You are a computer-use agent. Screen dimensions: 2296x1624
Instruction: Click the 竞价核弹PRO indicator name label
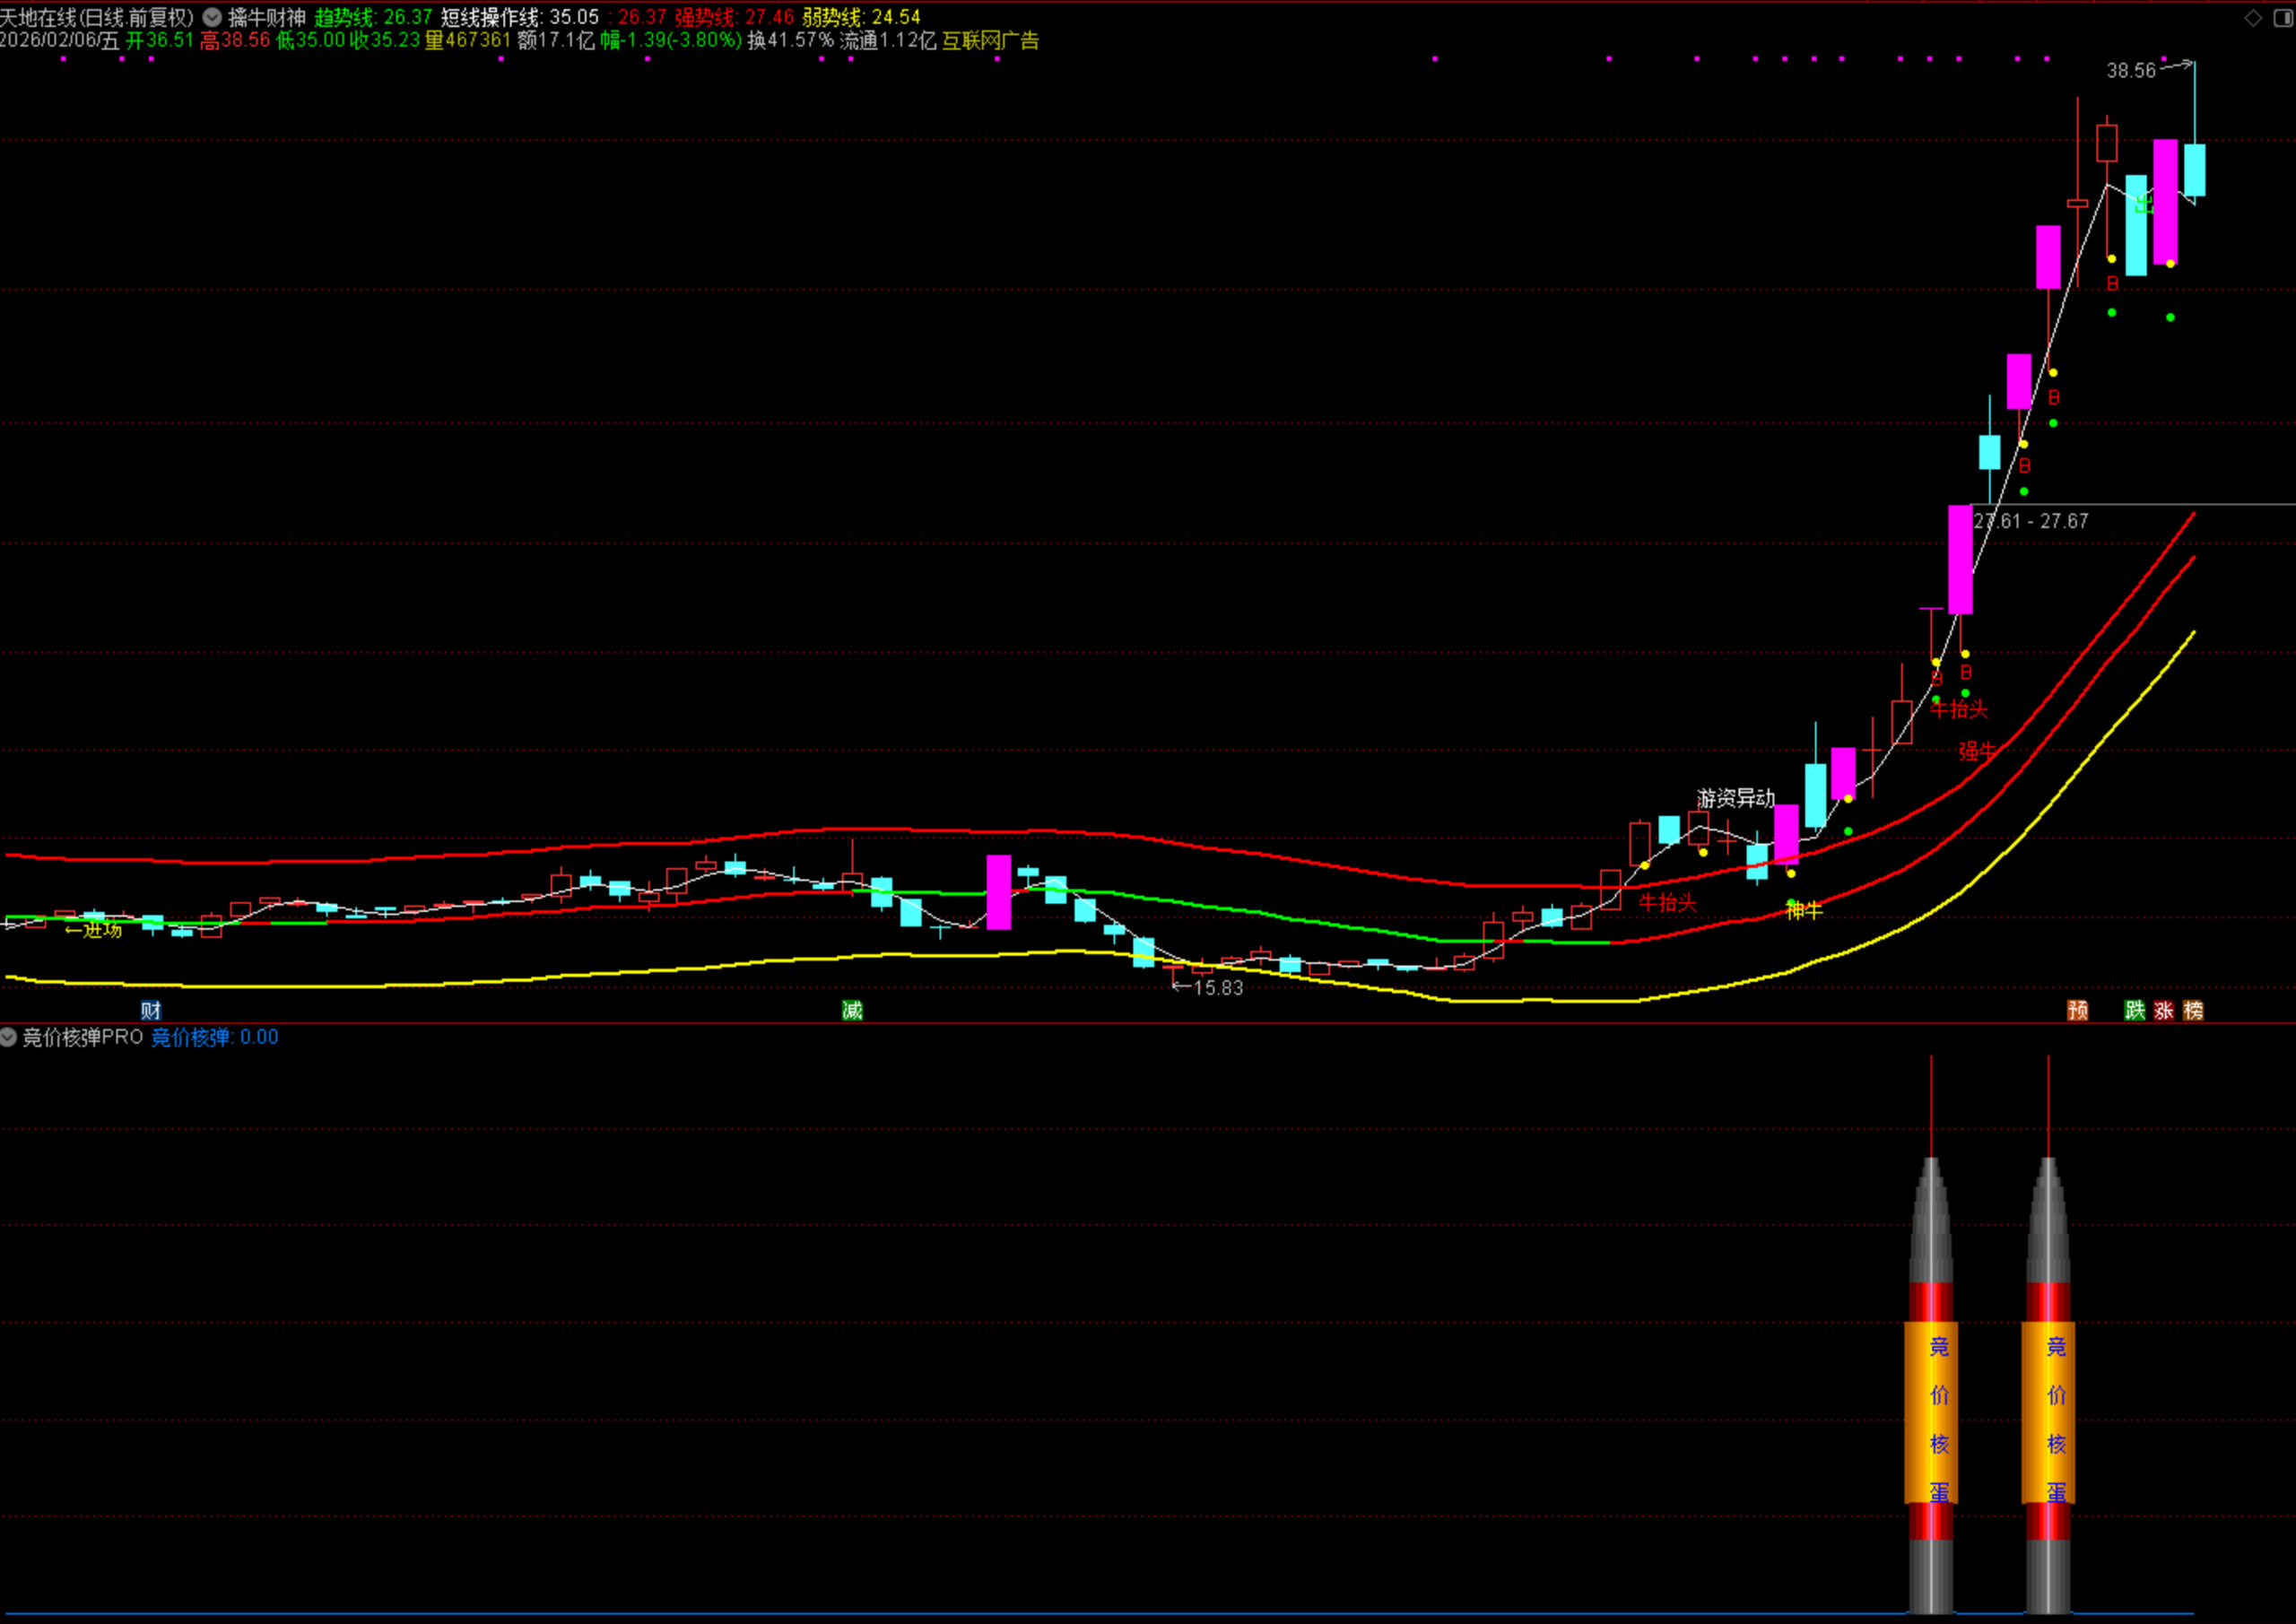coord(83,1037)
